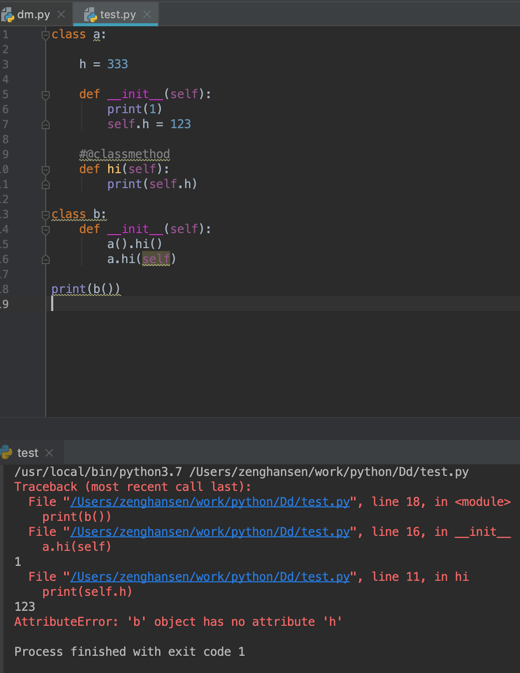Click the value 333 on line 3
520x673 pixels.
coord(117,64)
